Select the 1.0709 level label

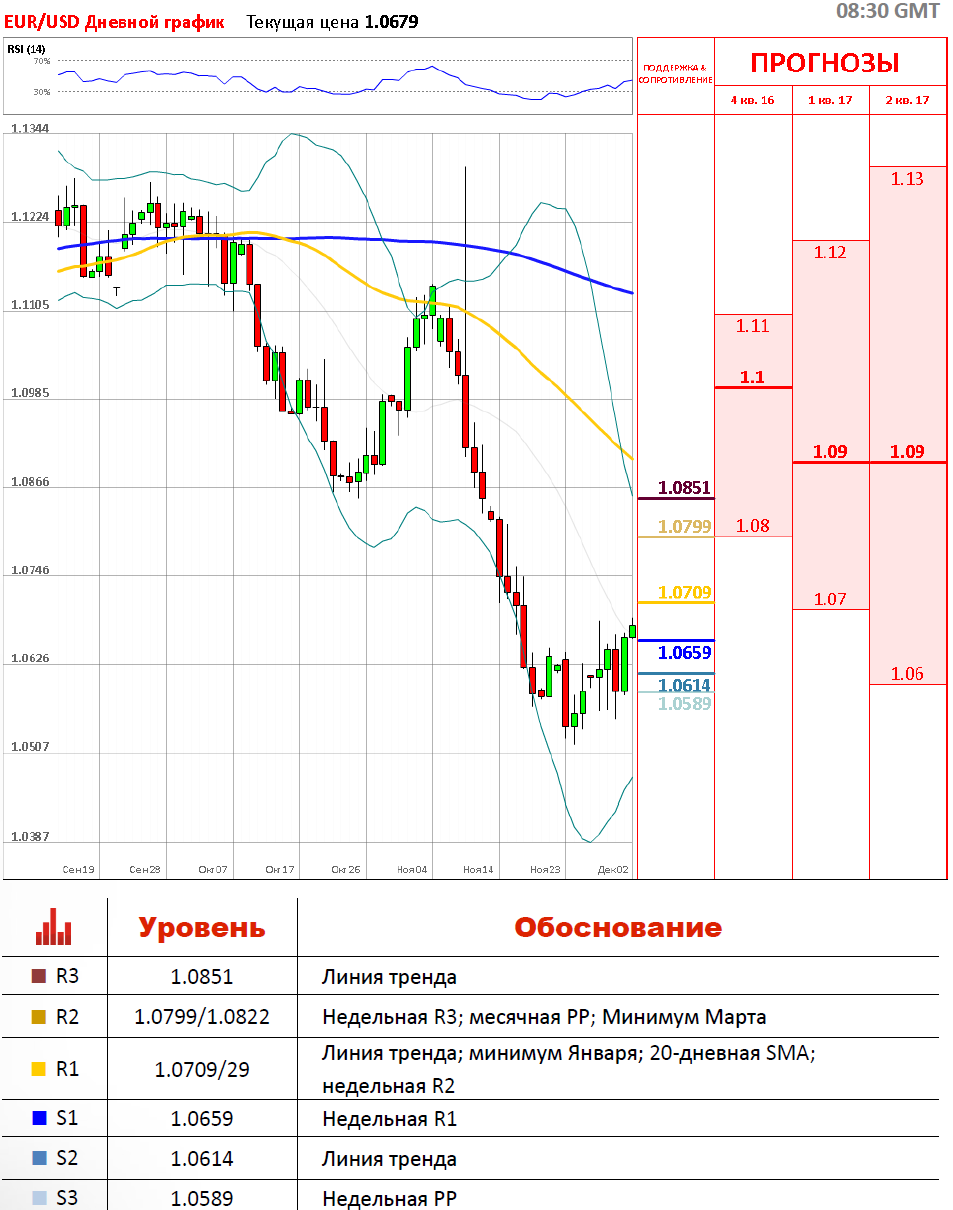pos(684,592)
